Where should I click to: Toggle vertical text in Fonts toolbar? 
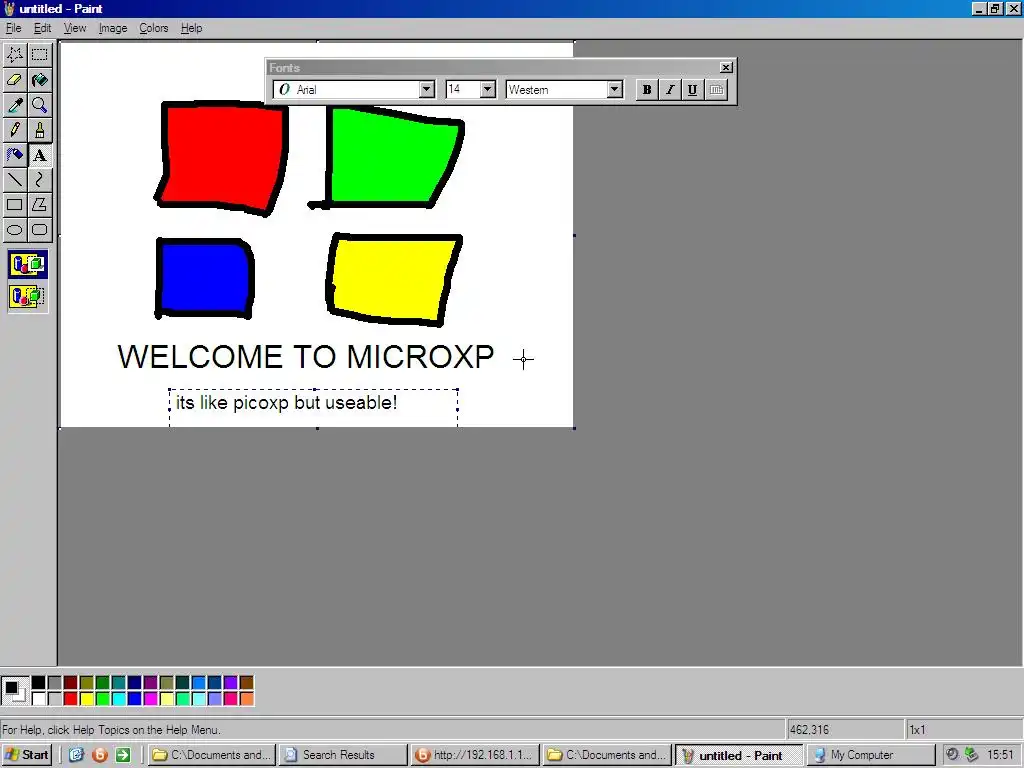point(716,89)
